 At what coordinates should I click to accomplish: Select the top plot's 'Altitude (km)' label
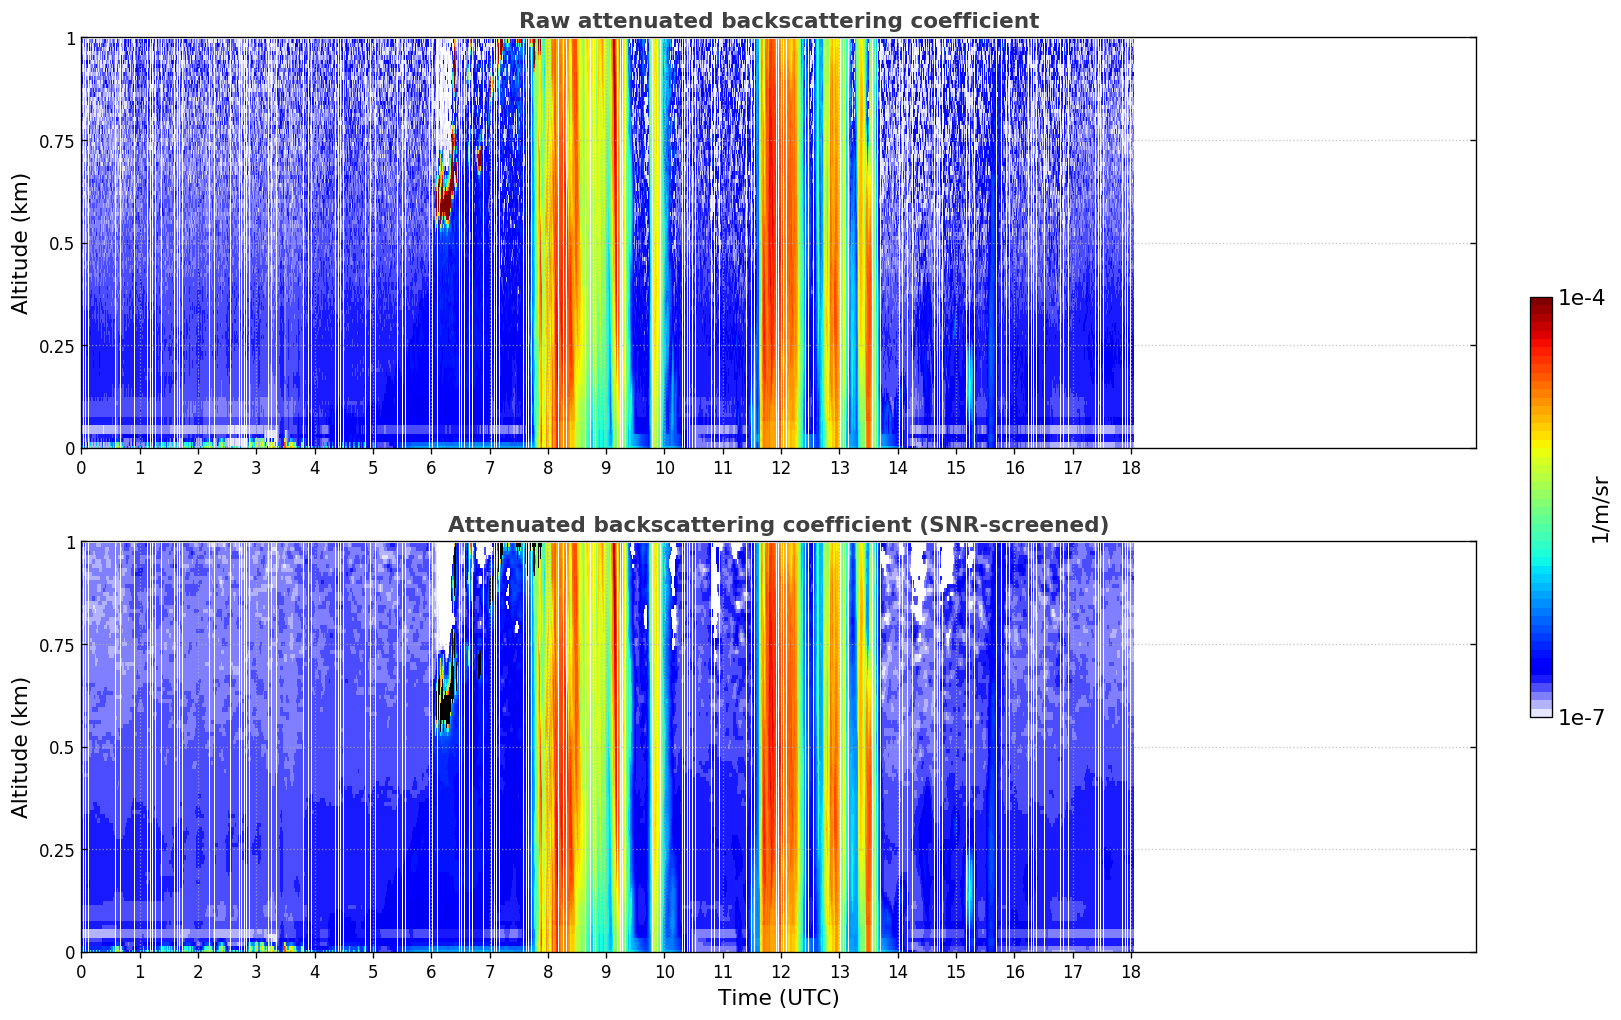21,243
